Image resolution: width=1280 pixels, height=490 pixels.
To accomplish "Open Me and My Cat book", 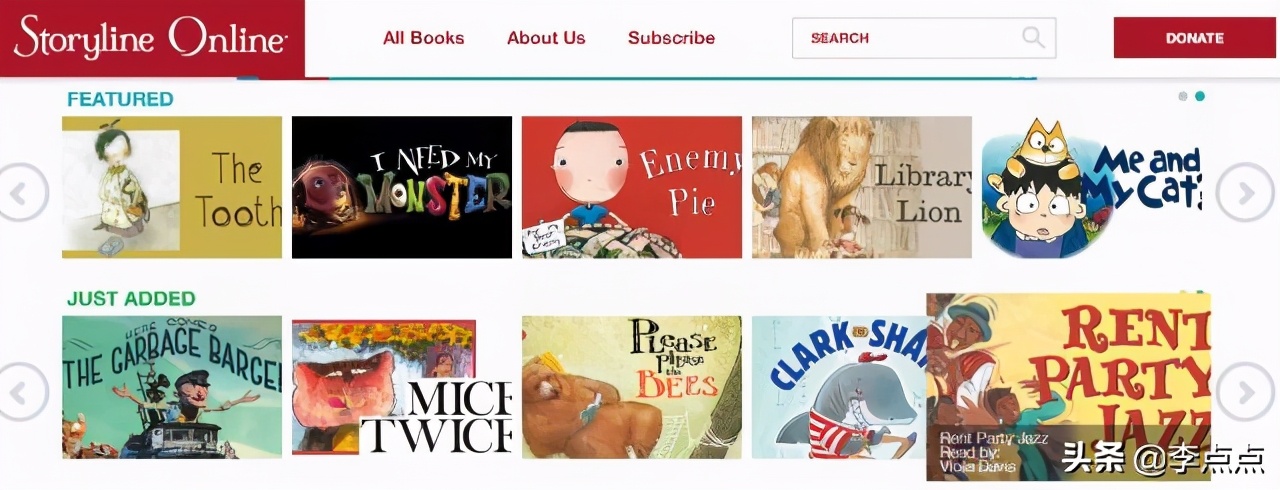I will point(1091,187).
